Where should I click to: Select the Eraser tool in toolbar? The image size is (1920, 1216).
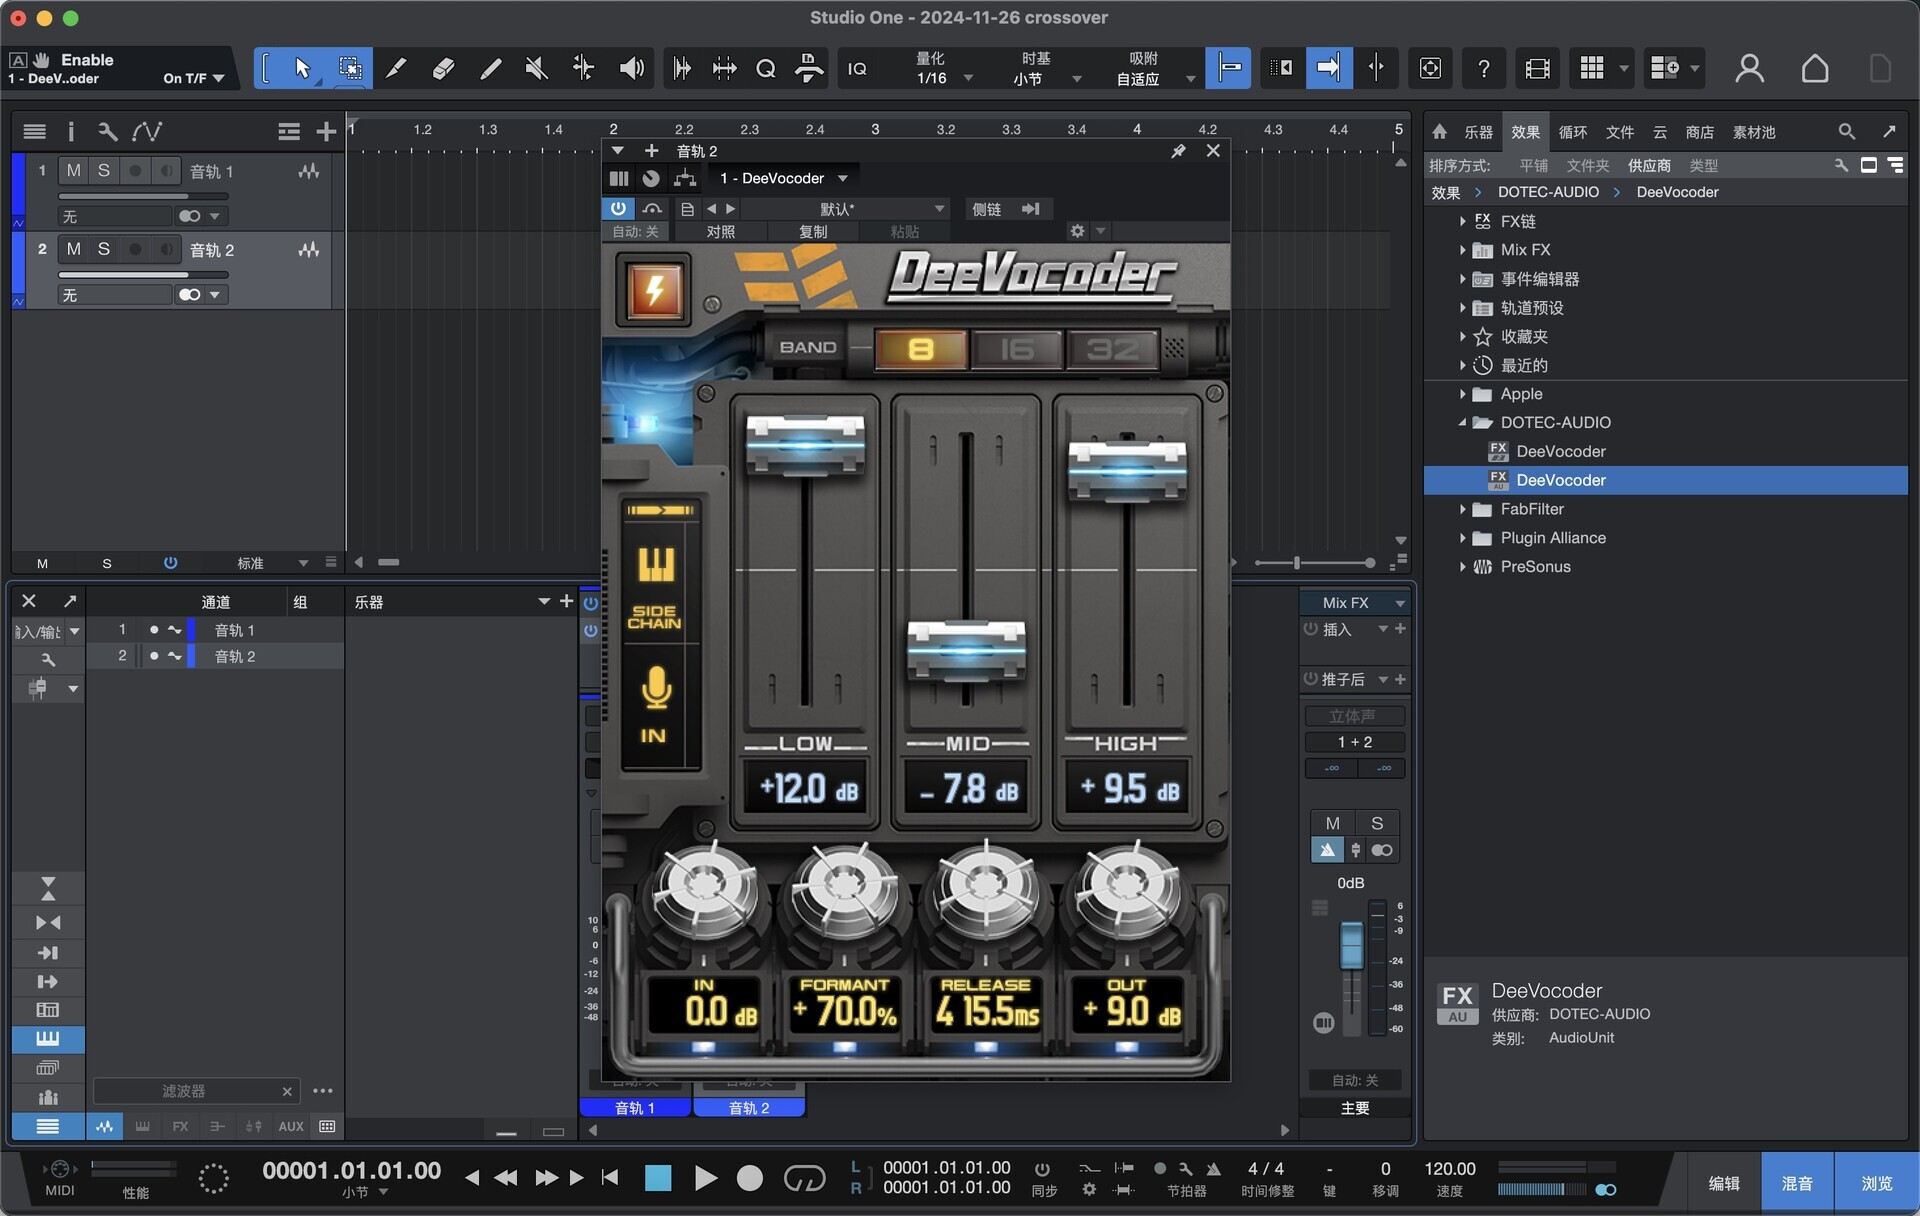click(443, 68)
